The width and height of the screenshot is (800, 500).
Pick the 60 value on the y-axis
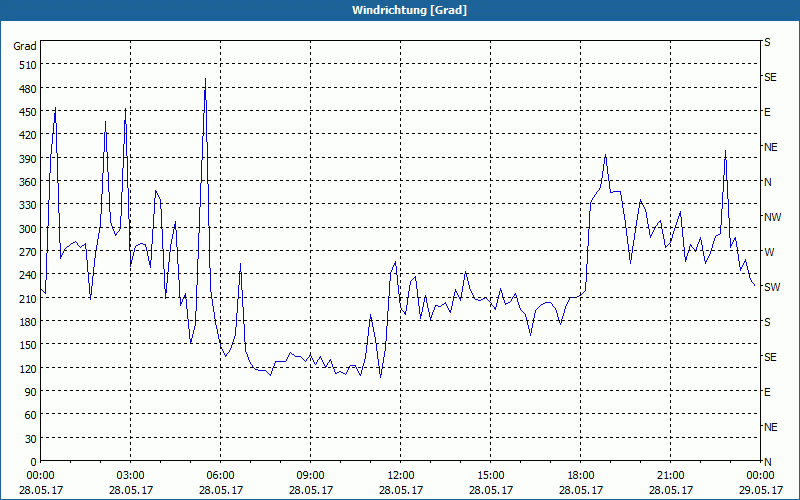click(31, 415)
